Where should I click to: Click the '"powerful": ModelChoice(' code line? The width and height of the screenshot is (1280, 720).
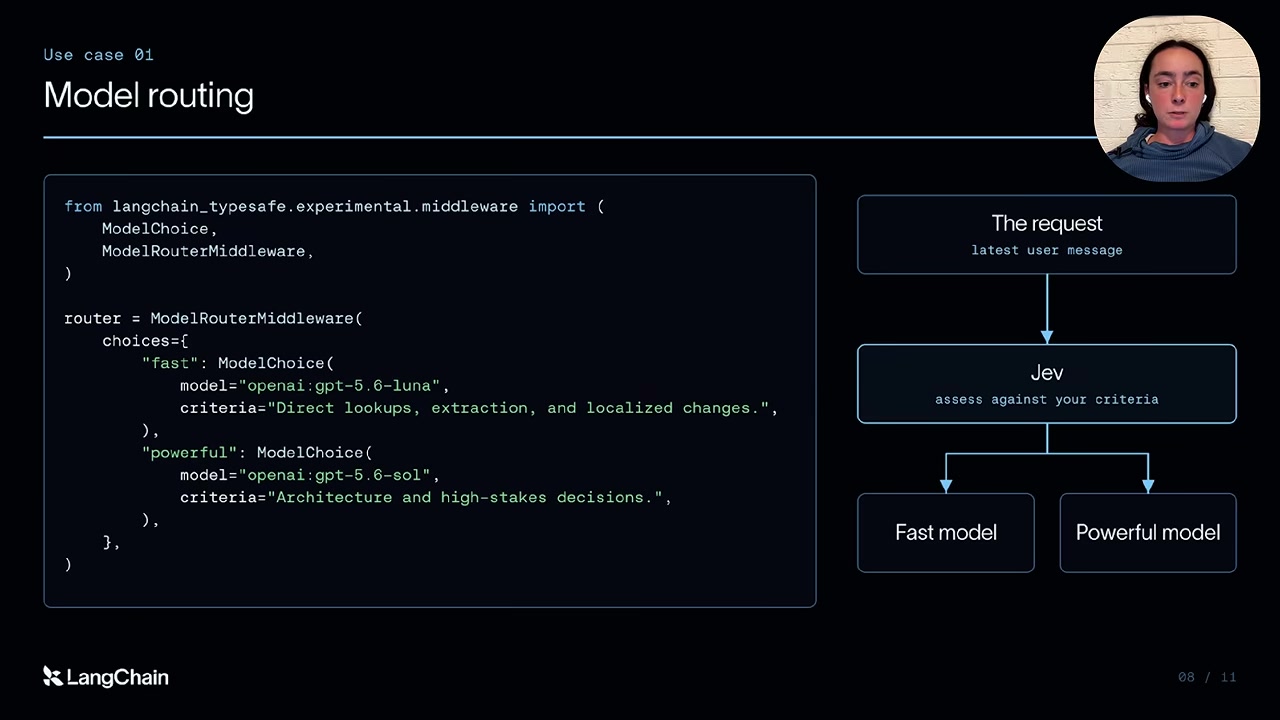pos(257,453)
